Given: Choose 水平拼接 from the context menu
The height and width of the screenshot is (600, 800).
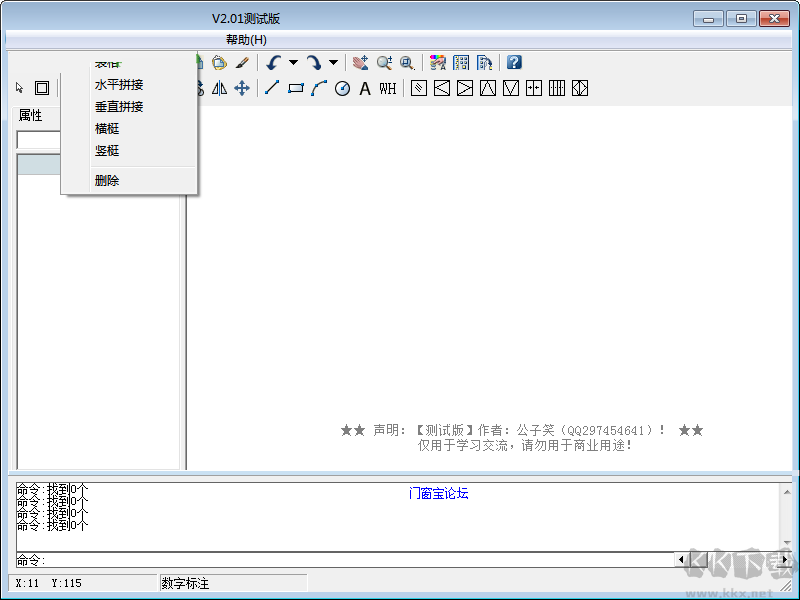Looking at the screenshot, I should click(119, 85).
